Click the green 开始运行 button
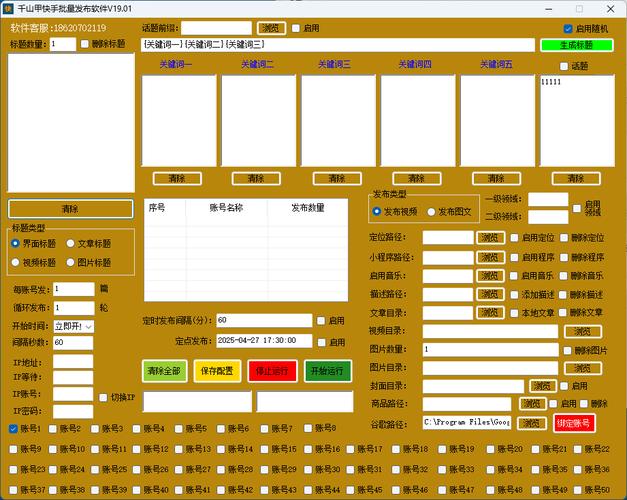 tap(328, 371)
